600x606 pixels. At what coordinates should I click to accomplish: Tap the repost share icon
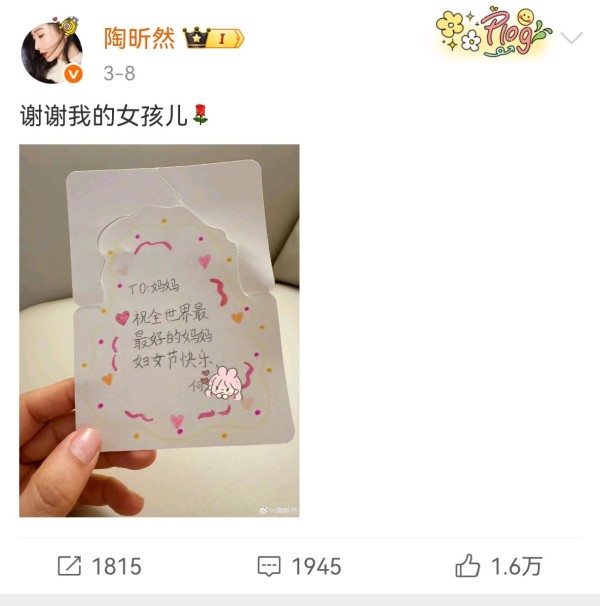[x=69, y=566]
